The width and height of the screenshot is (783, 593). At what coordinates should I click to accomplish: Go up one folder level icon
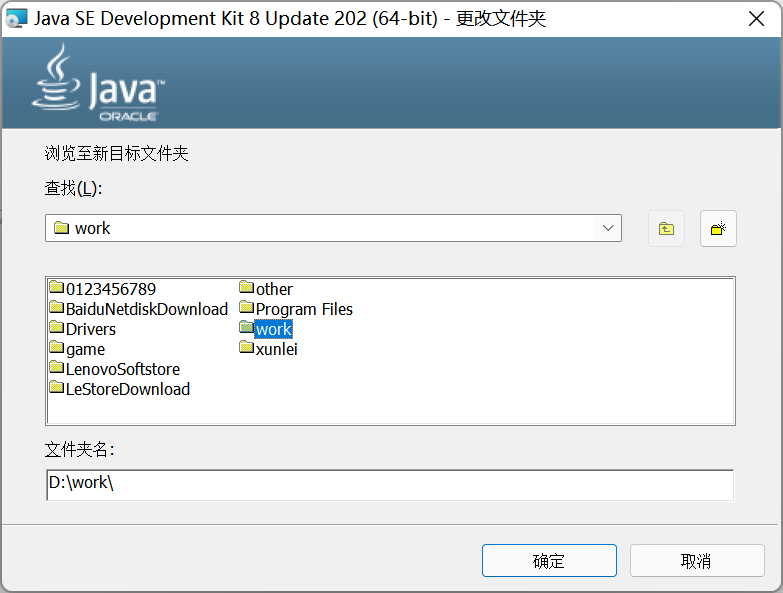click(x=666, y=229)
